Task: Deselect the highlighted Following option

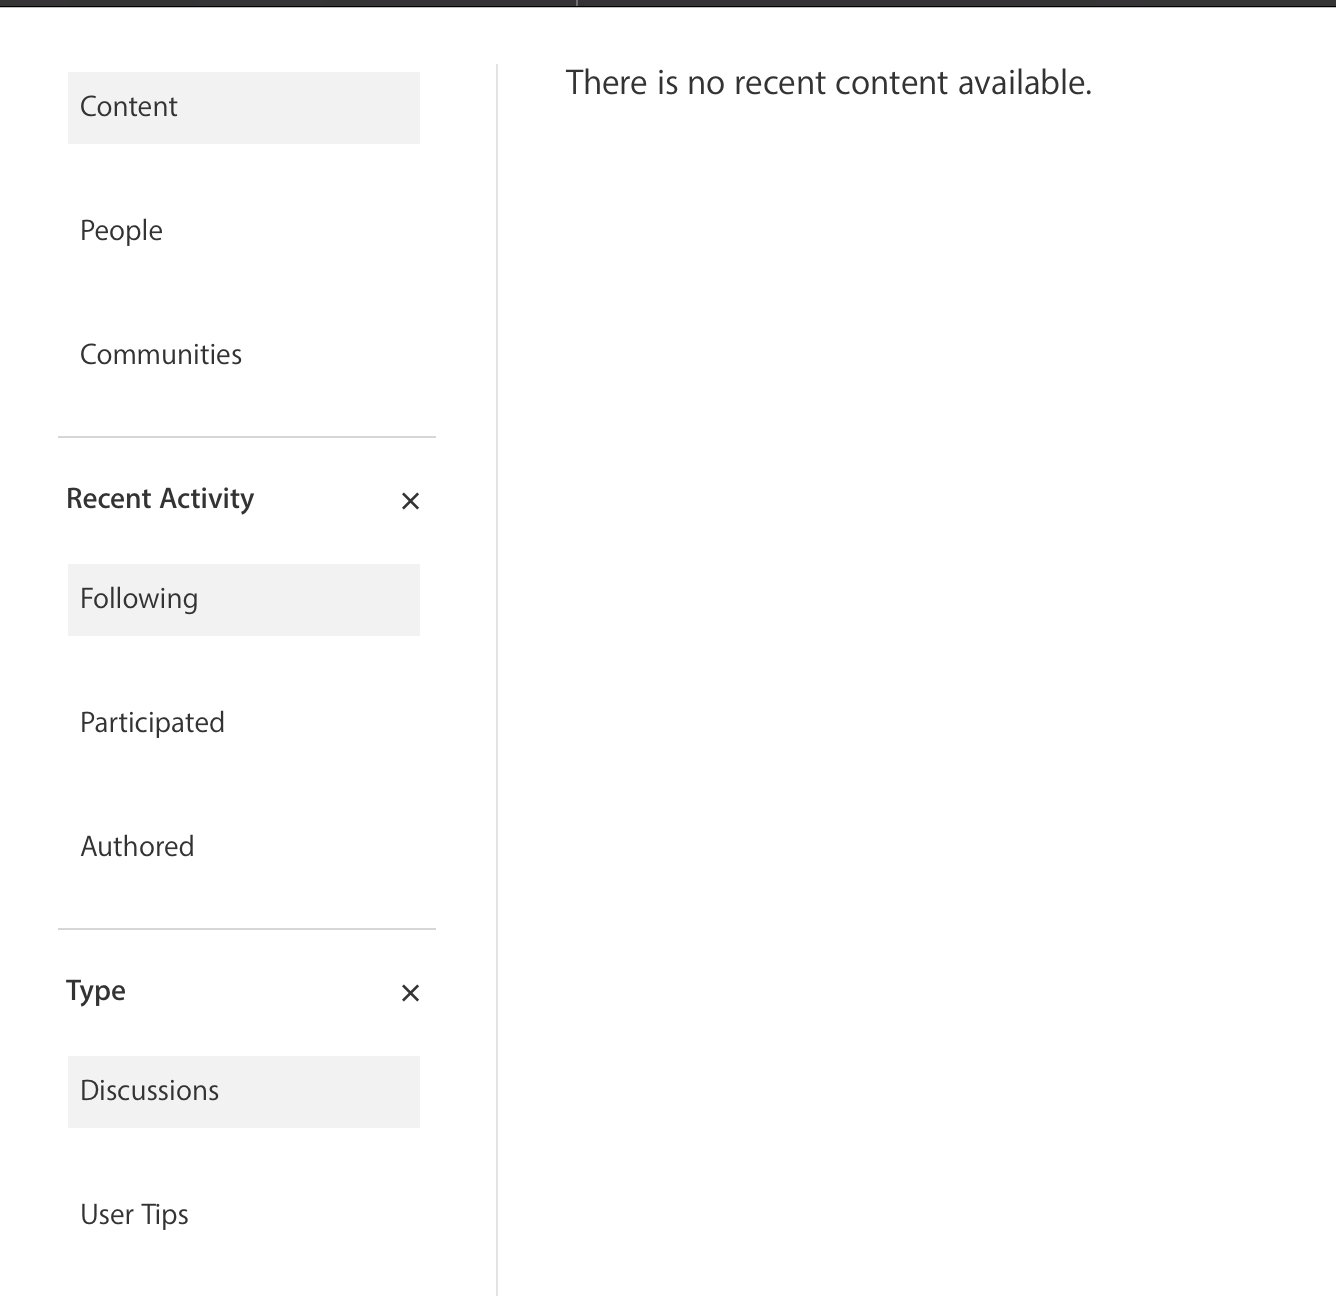Action: (x=243, y=599)
